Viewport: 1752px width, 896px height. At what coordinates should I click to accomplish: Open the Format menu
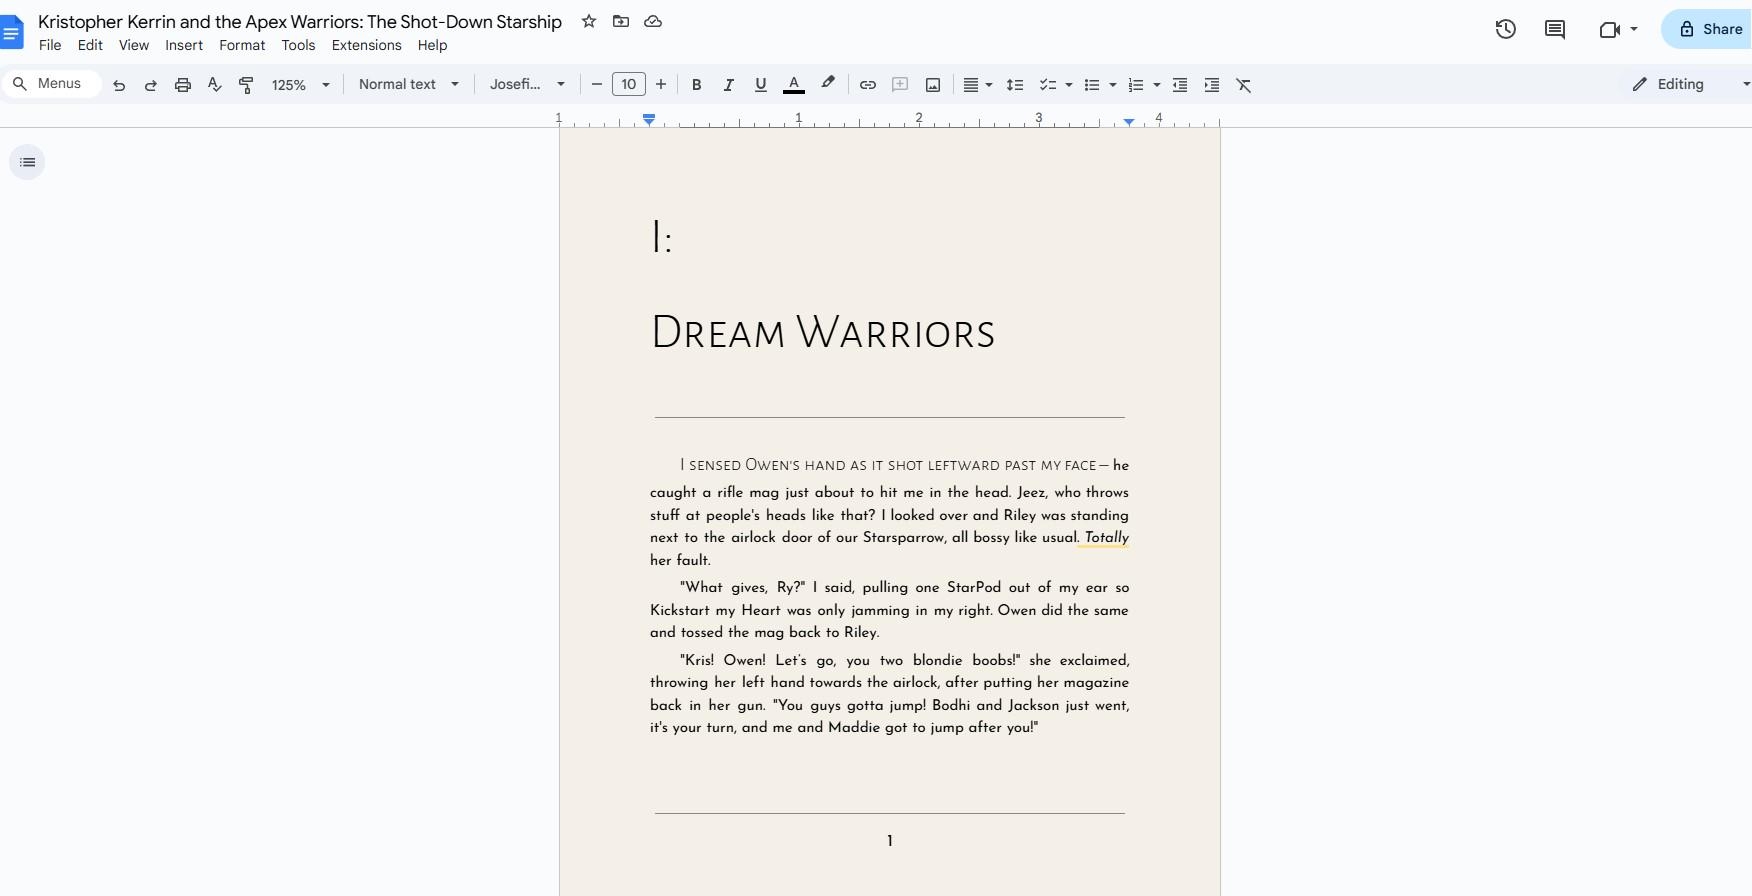(x=242, y=45)
